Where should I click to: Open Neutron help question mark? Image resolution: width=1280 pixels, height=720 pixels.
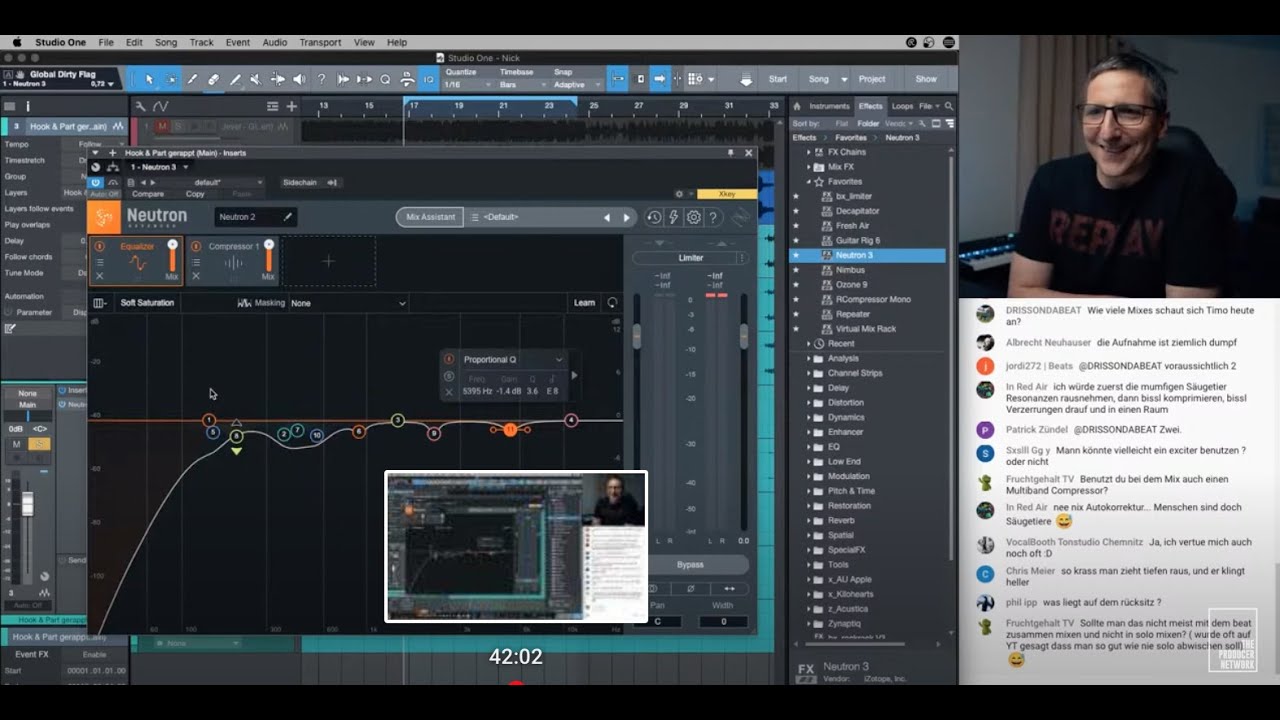[x=714, y=217]
